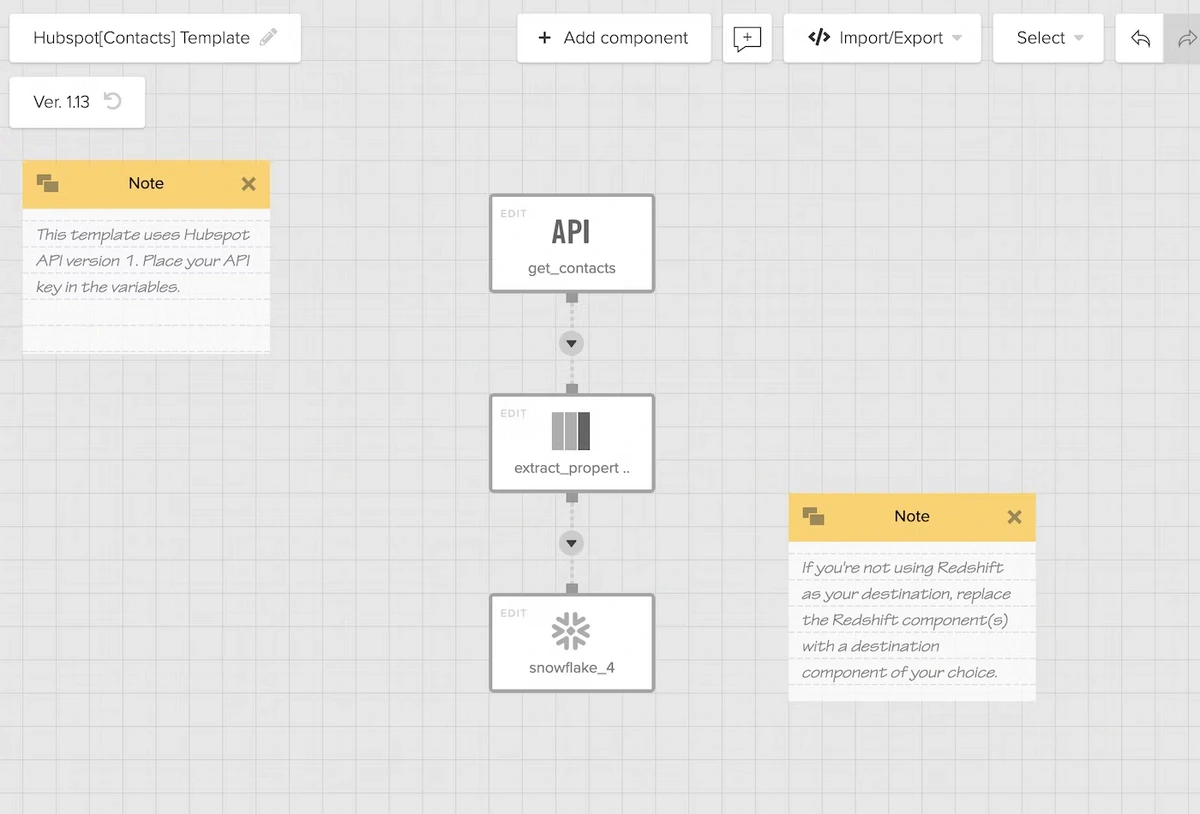Click the stack icon on the Hubspot API note
This screenshot has height=814, width=1200.
tap(47, 183)
